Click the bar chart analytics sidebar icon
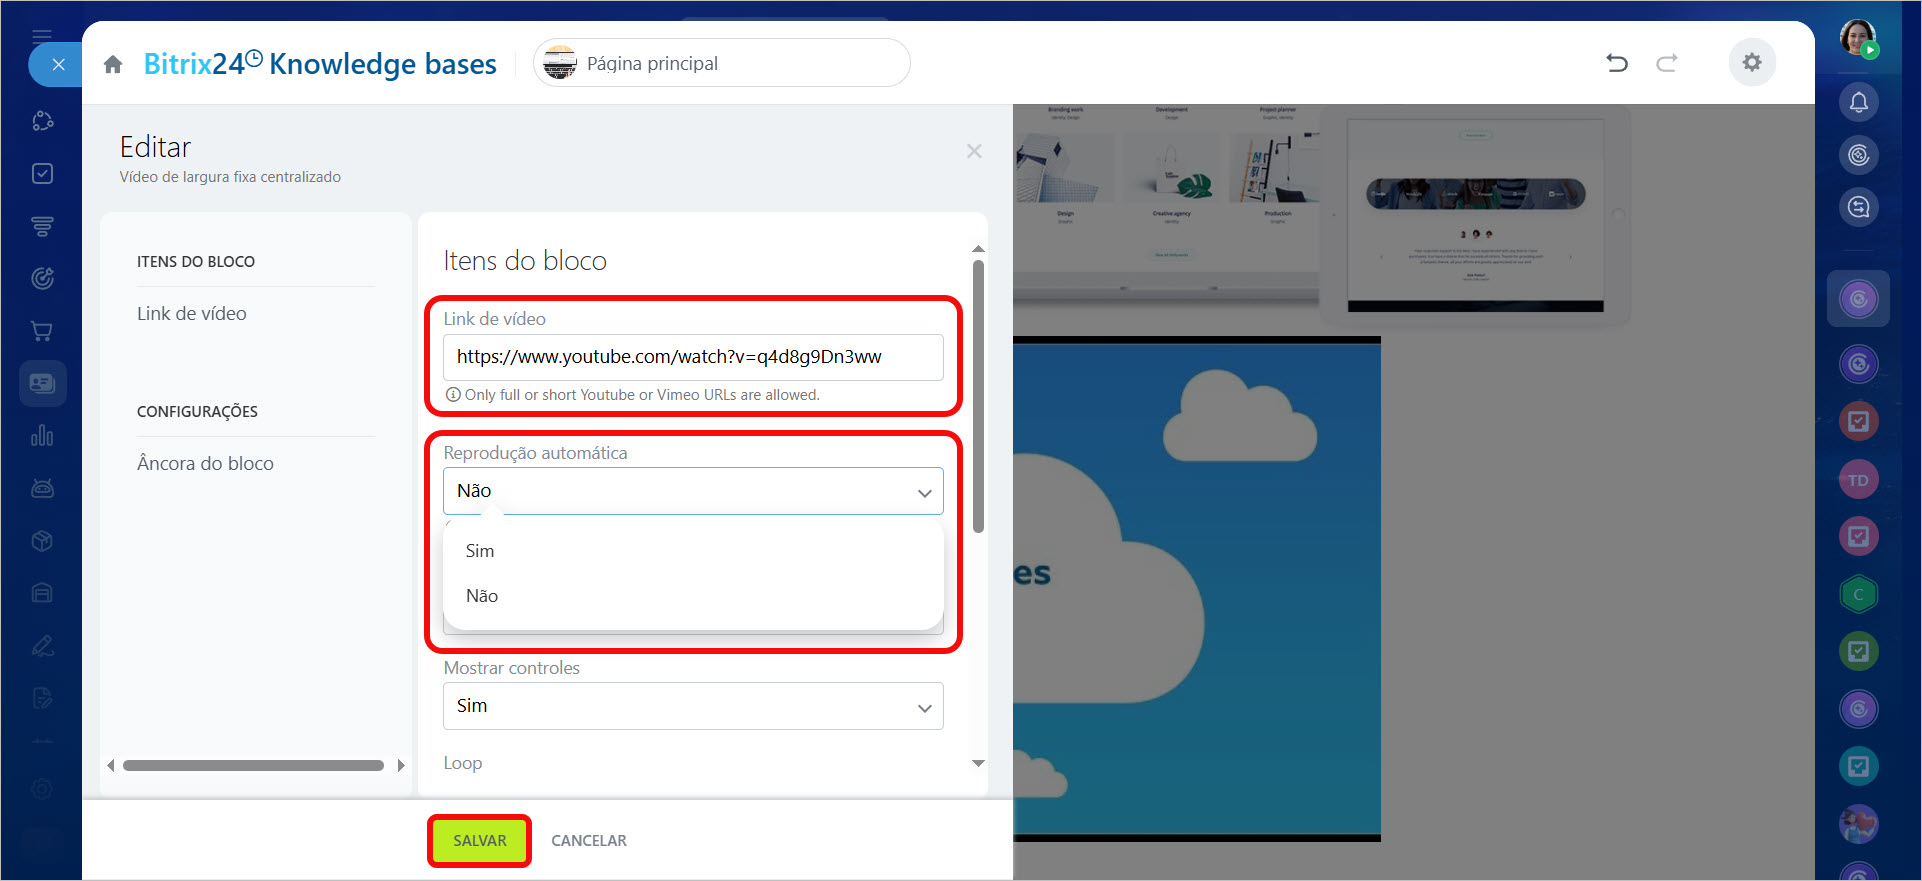Viewport: 1922px width, 881px height. [42, 436]
